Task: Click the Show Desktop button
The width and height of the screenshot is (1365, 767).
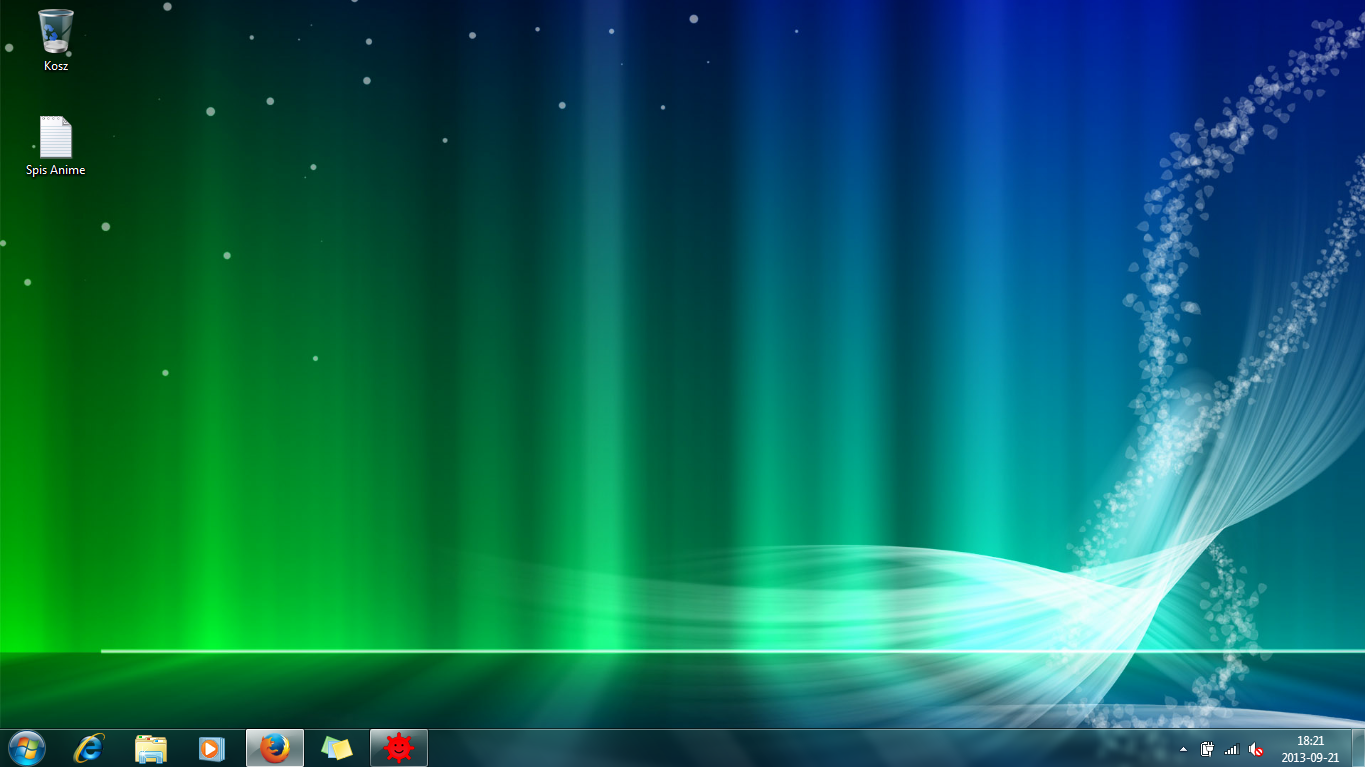Action: point(1358,748)
